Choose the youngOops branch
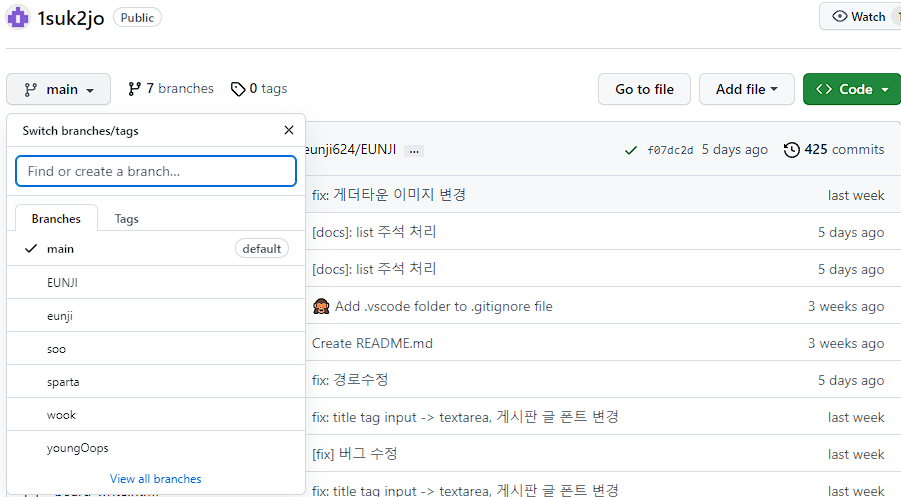Image resolution: width=901 pixels, height=497 pixels. coord(156,448)
